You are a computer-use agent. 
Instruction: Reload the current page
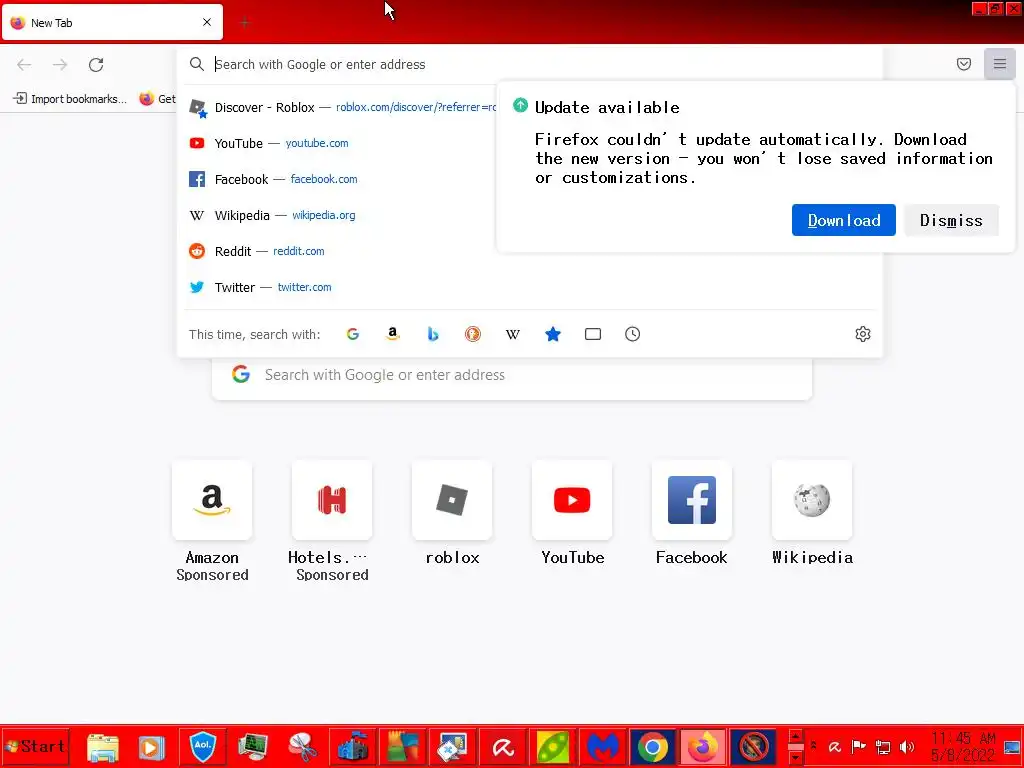coord(96,65)
